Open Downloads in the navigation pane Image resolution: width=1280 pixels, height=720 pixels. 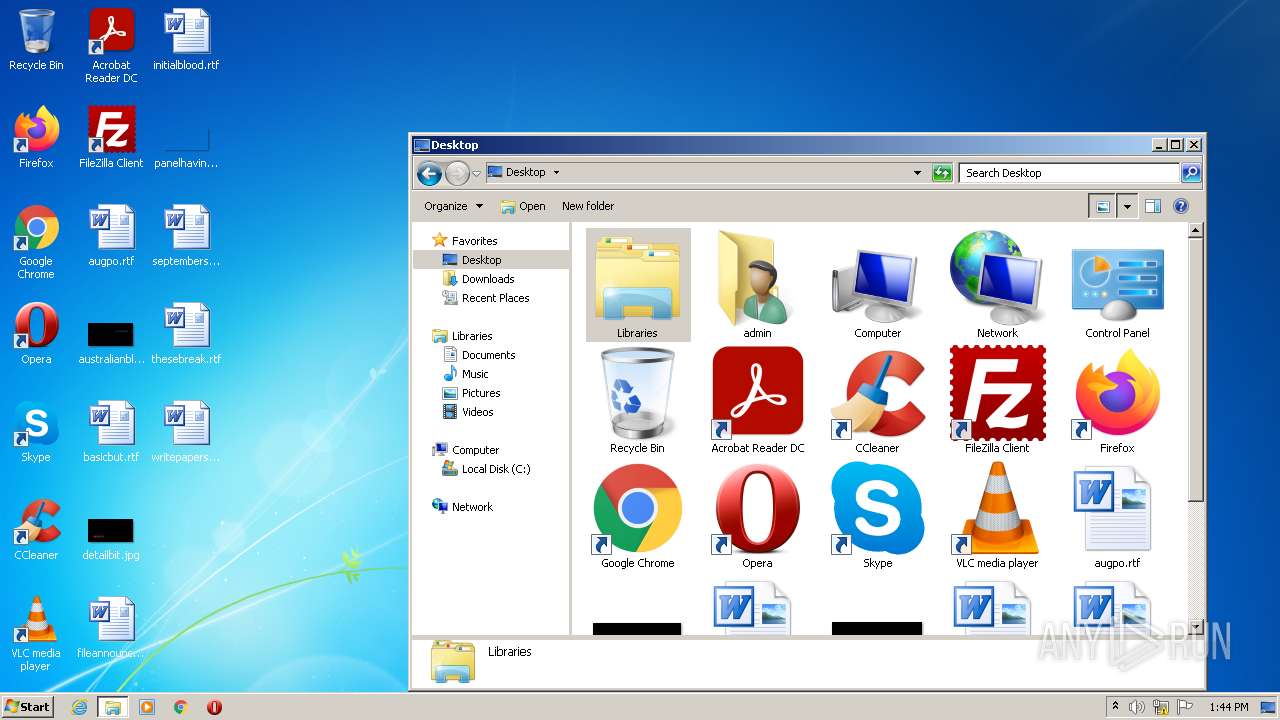[488, 279]
